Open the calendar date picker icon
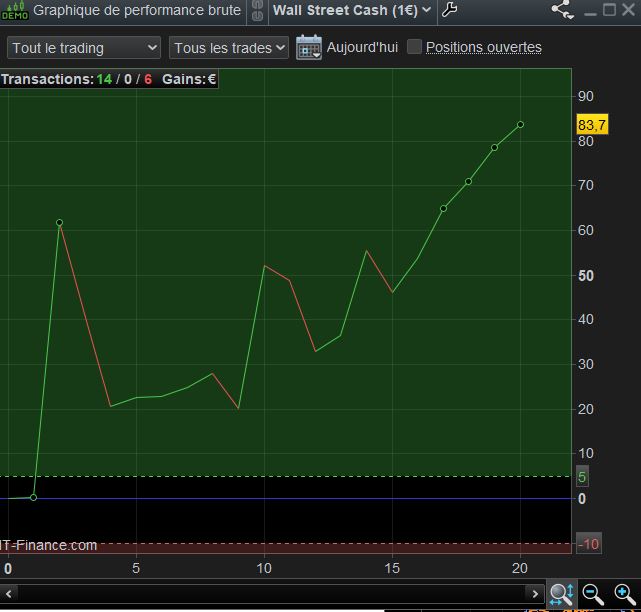This screenshot has height=612, width=641. 309,47
